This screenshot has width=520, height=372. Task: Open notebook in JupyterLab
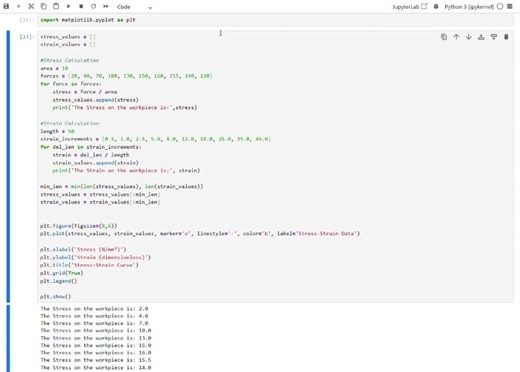pos(409,7)
